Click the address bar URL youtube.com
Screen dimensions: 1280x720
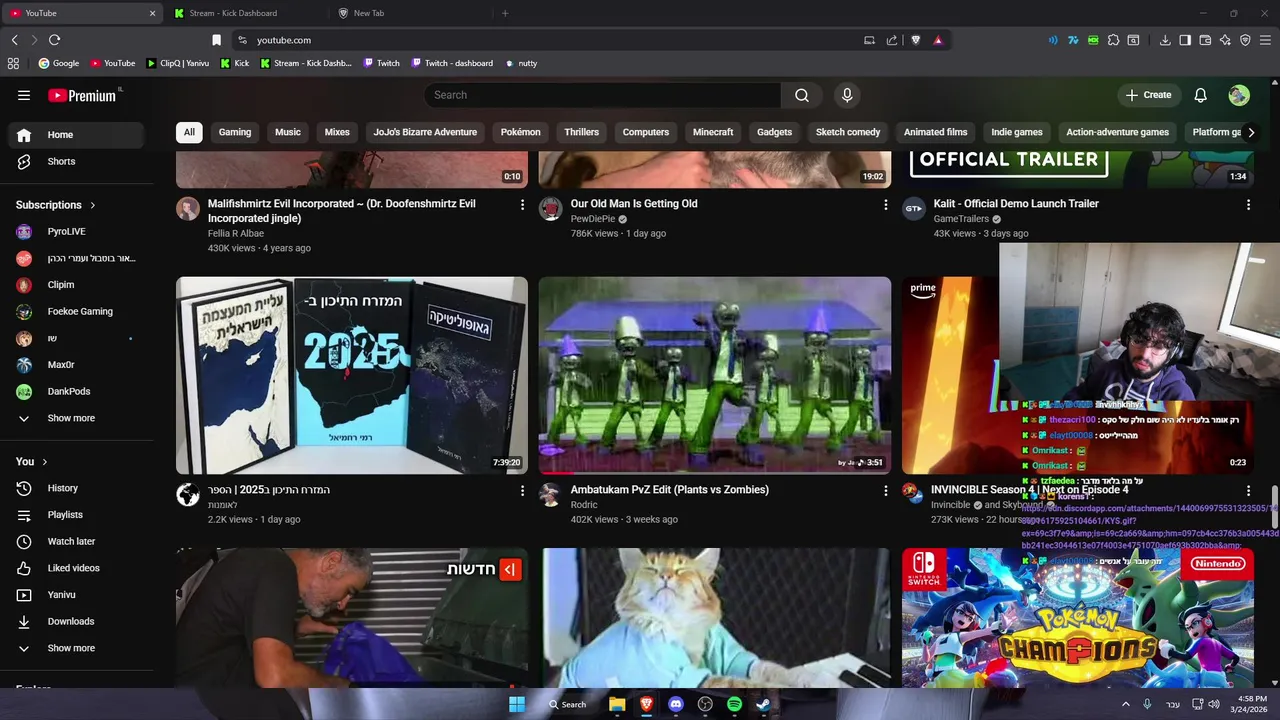[x=284, y=40]
